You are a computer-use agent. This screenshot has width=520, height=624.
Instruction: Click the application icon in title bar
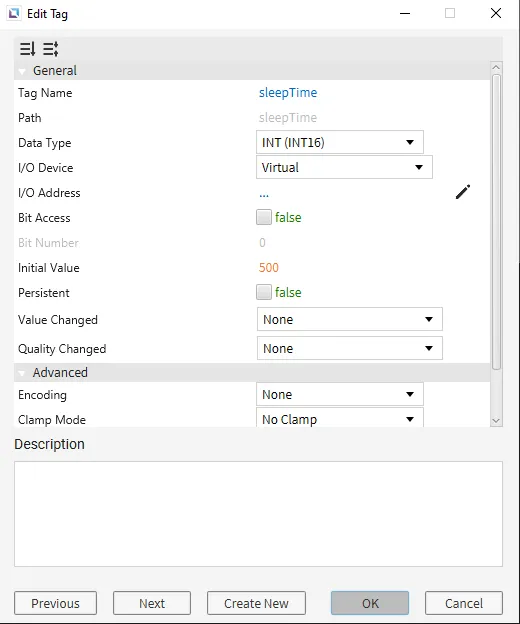coord(14,14)
